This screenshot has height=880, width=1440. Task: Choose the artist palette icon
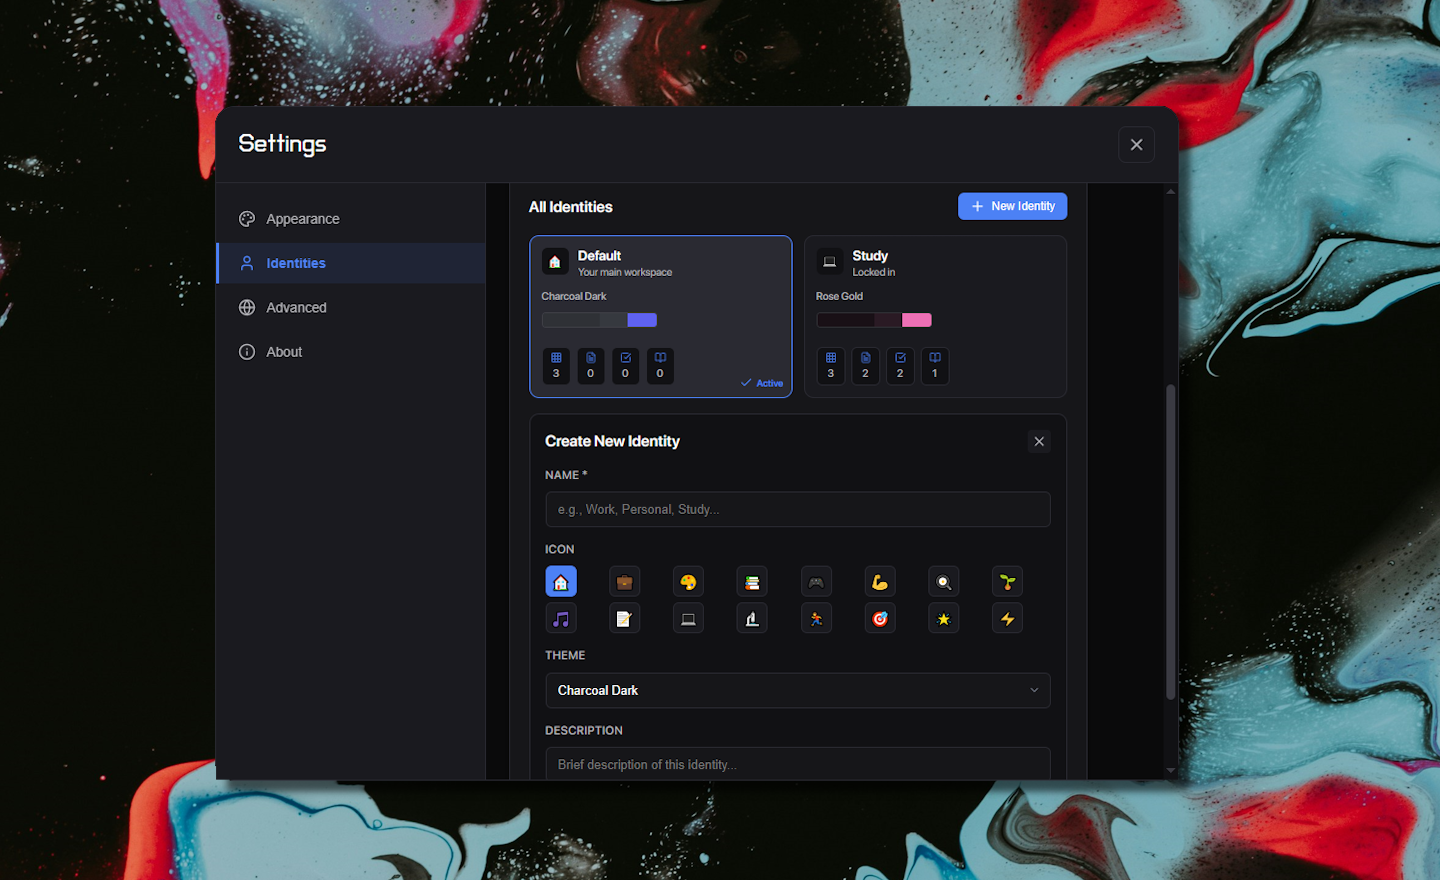pos(688,582)
